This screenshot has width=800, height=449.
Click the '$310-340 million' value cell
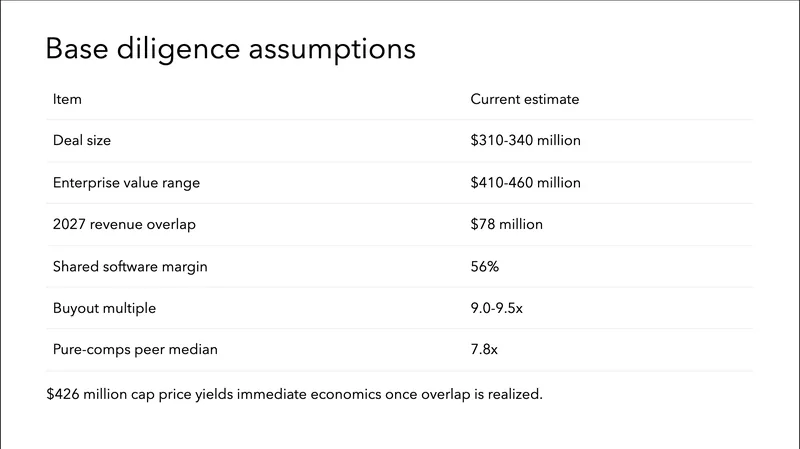[x=525, y=141]
